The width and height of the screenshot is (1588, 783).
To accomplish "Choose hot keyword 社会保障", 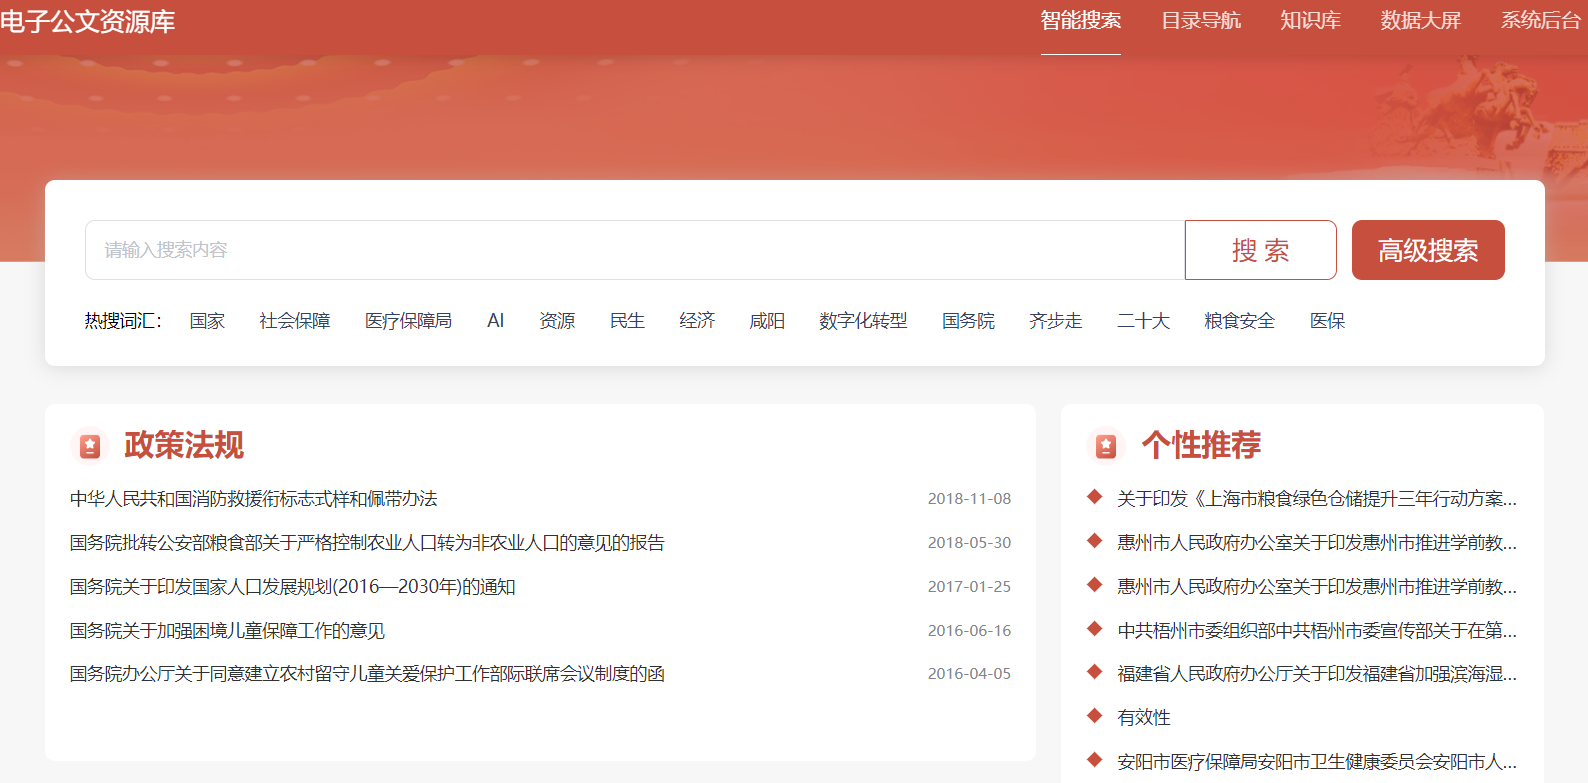I will coord(294,321).
